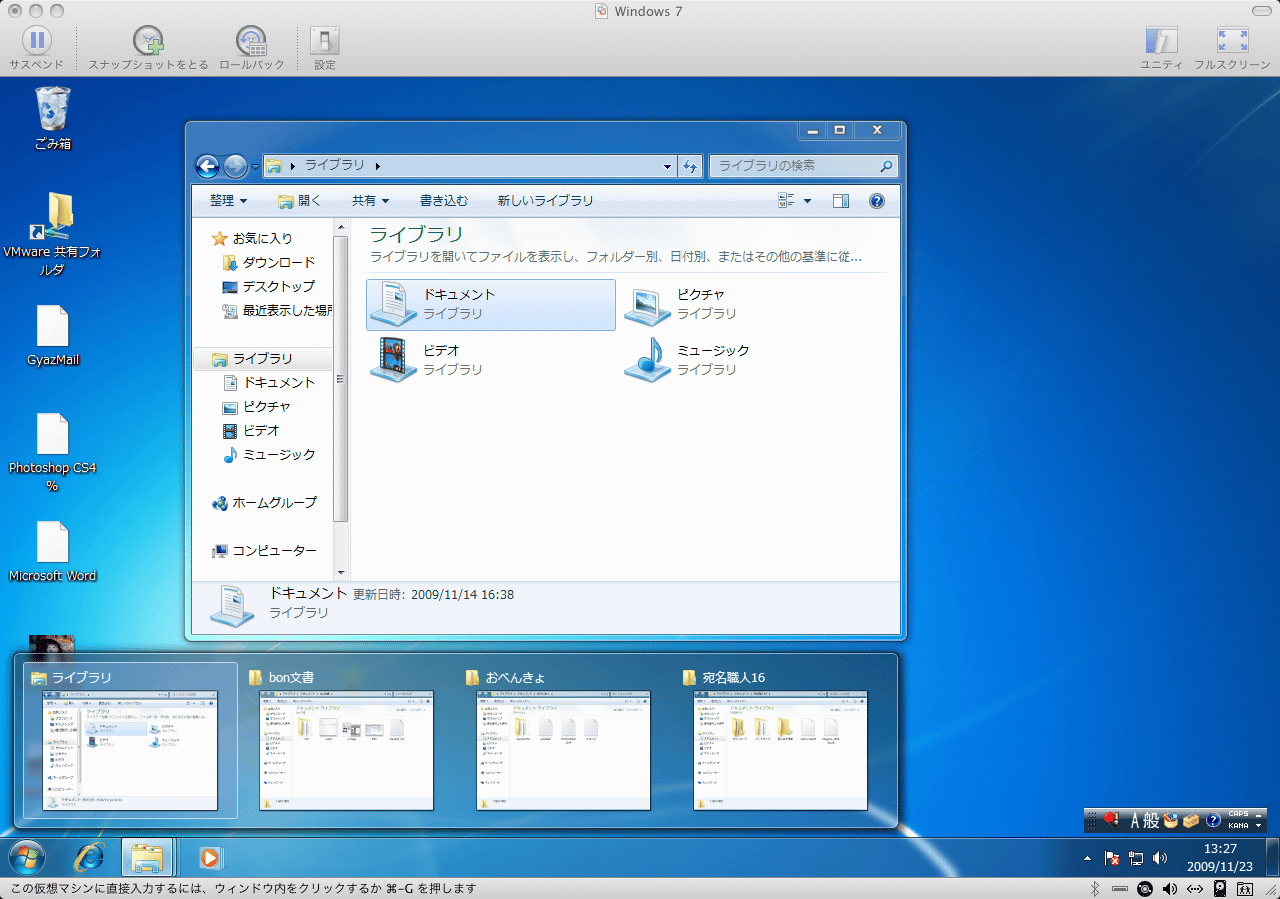
Task: Click the network tray icon
Action: tap(1136, 858)
